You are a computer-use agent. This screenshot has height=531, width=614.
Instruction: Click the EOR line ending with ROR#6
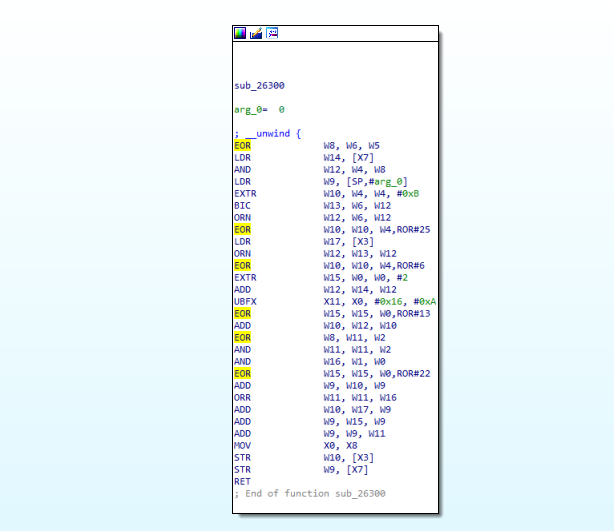pyautogui.click(x=329, y=266)
